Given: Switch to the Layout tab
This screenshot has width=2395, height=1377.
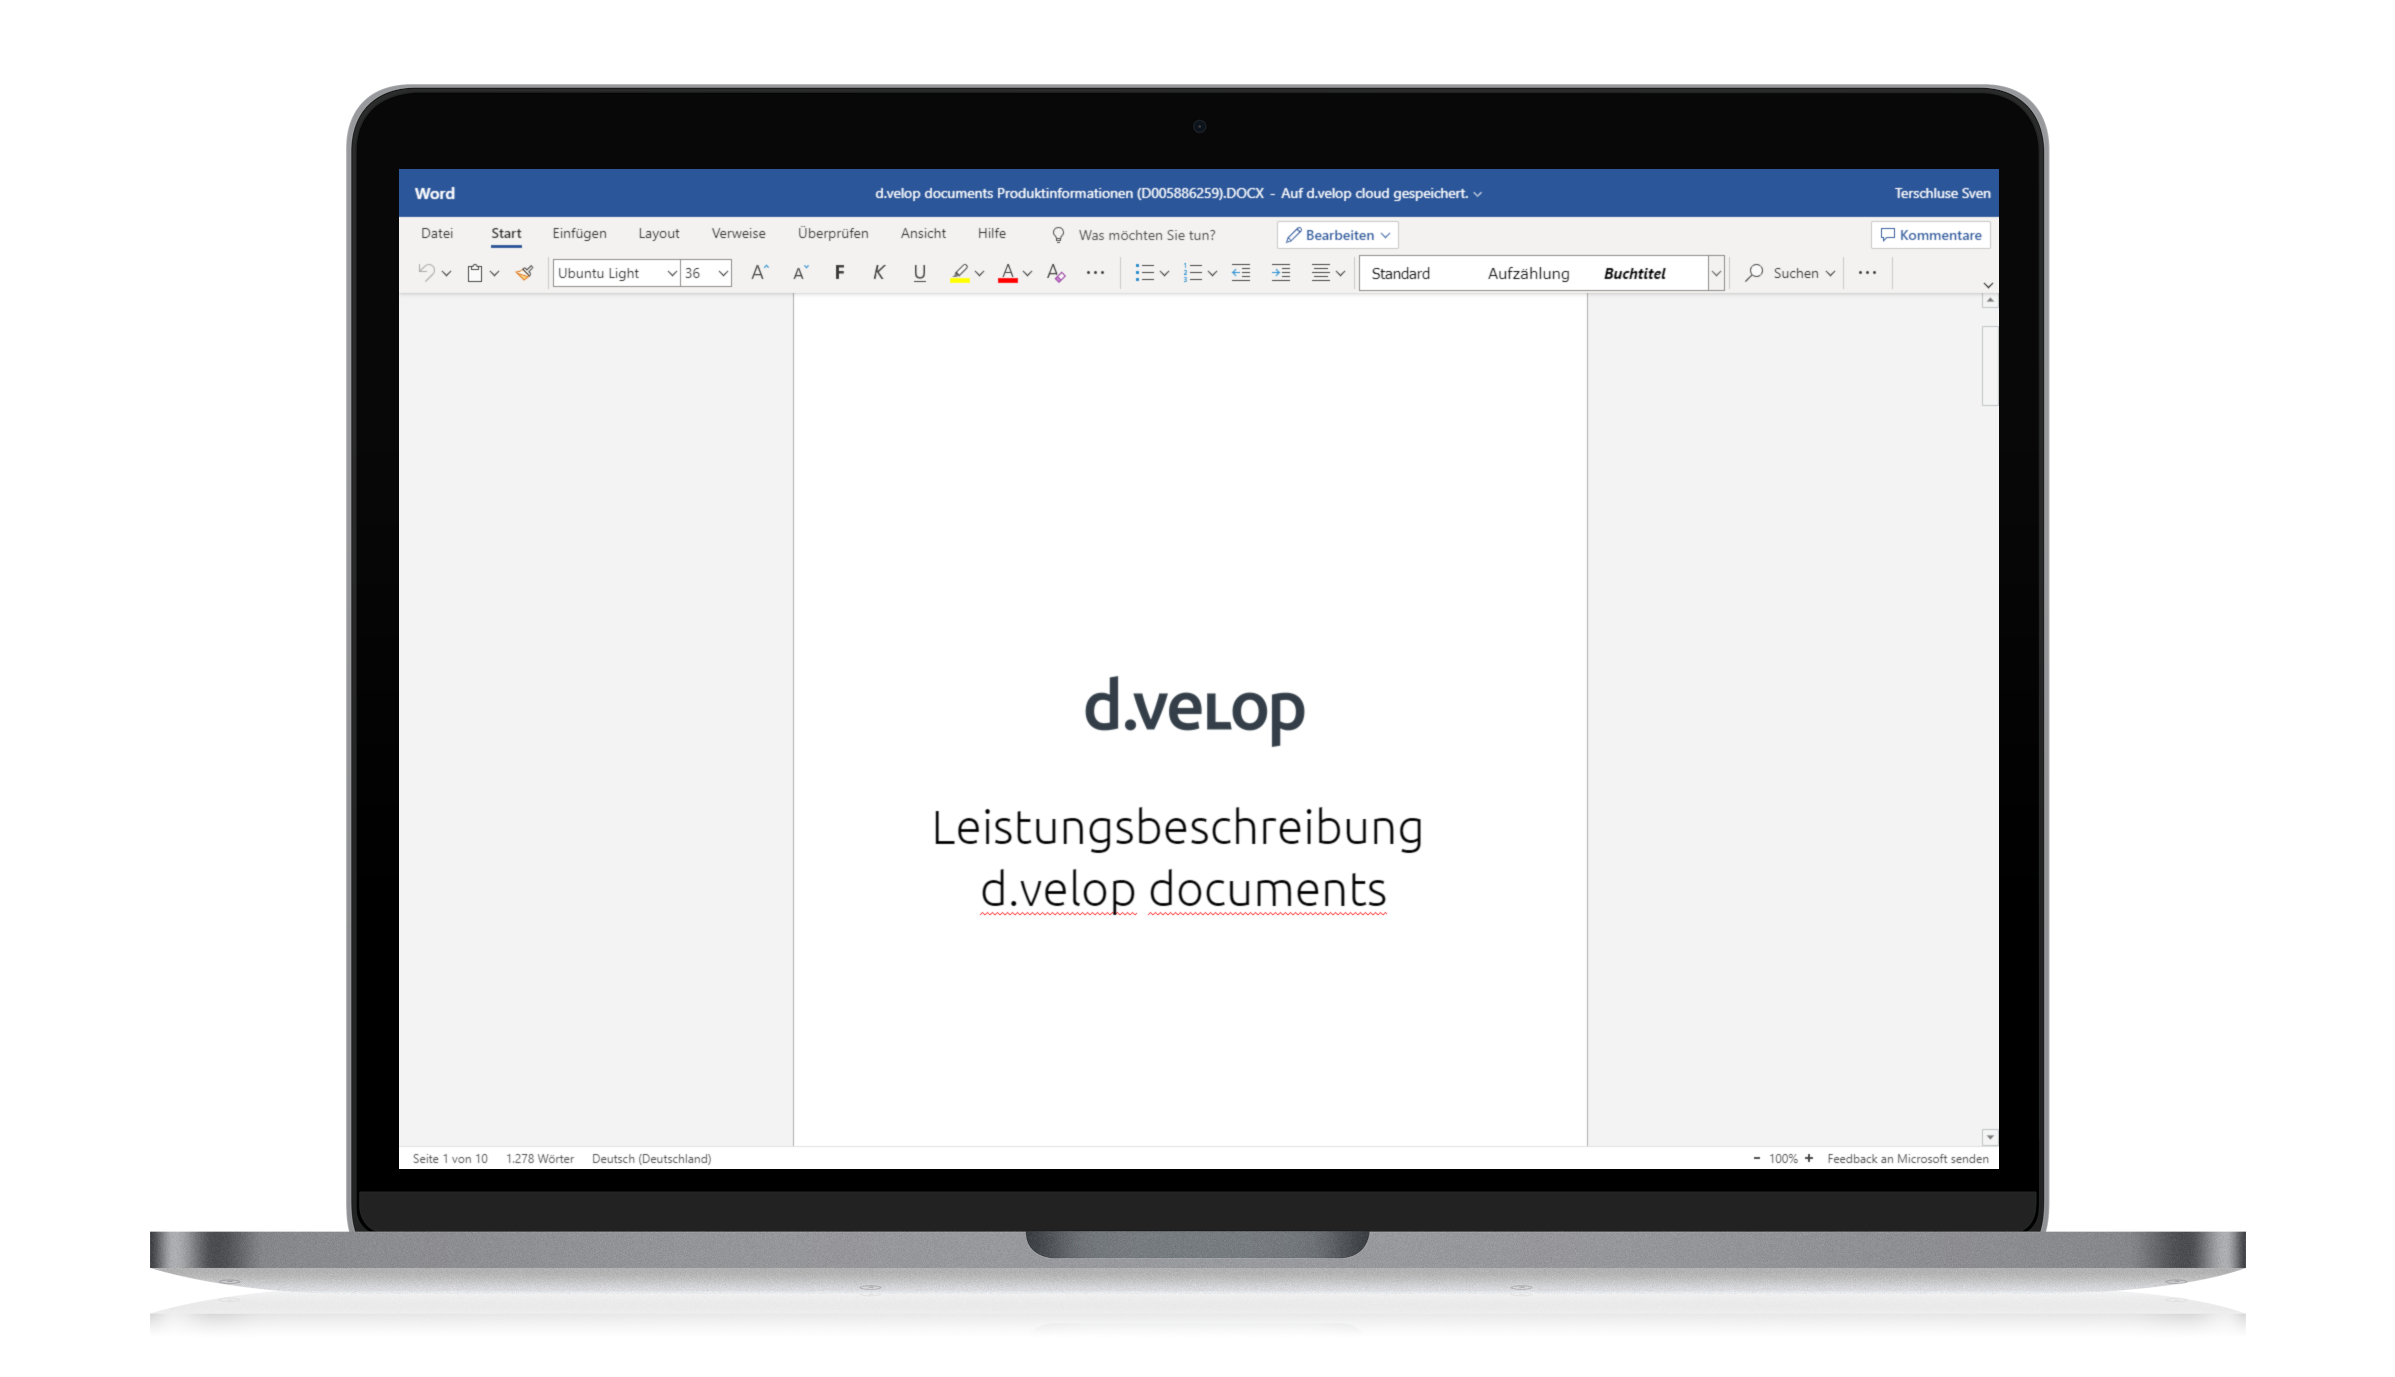Looking at the screenshot, I should (x=659, y=233).
